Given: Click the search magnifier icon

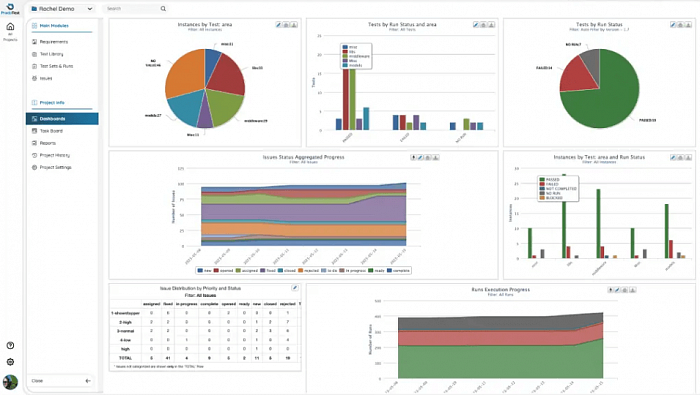Looking at the screenshot, I should 163,8.
